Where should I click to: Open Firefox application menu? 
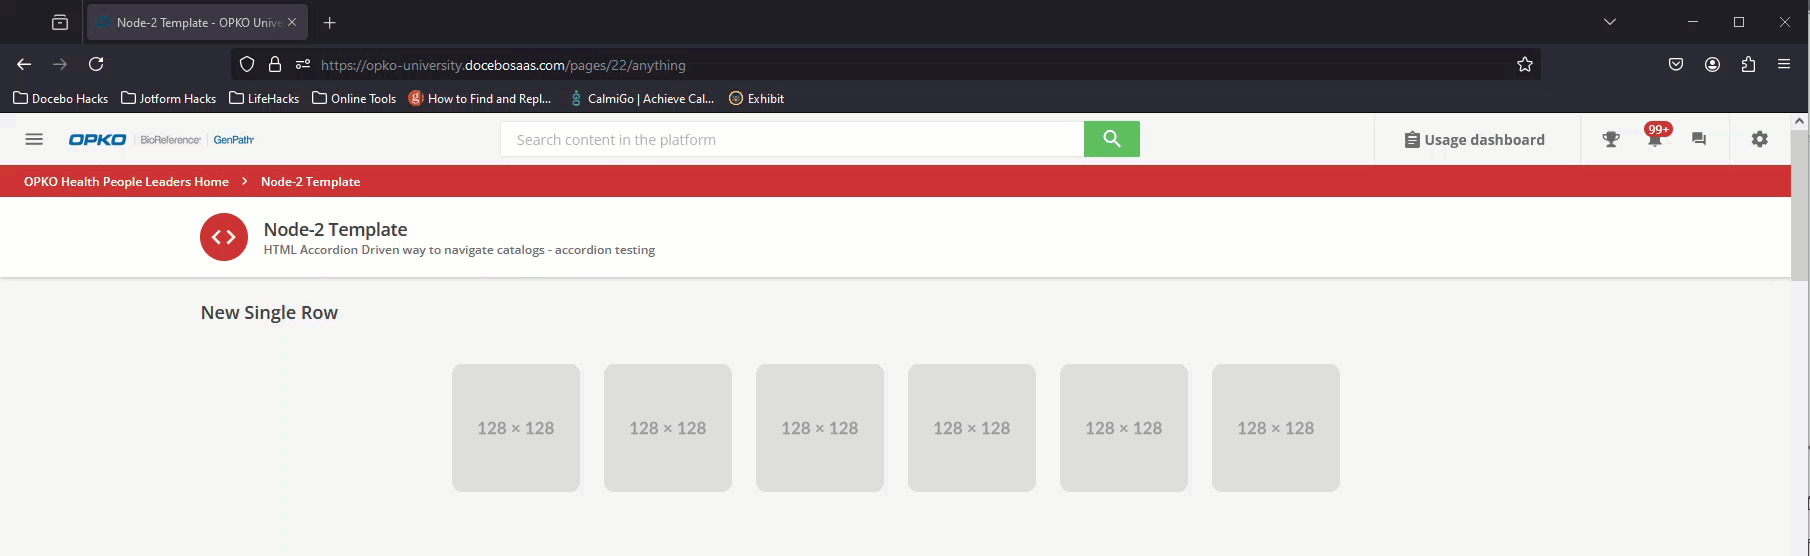[1784, 64]
